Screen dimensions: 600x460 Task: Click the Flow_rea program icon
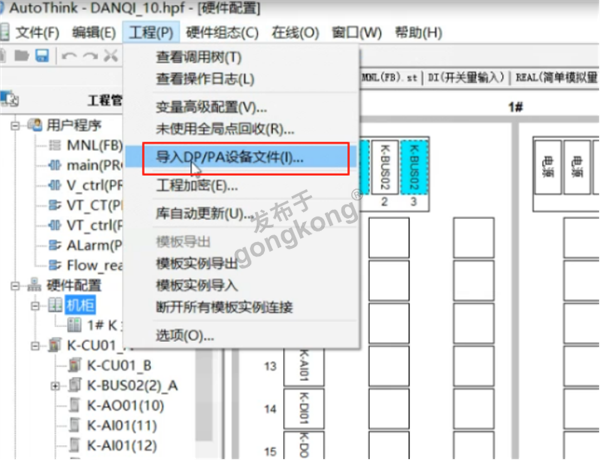click(55, 265)
